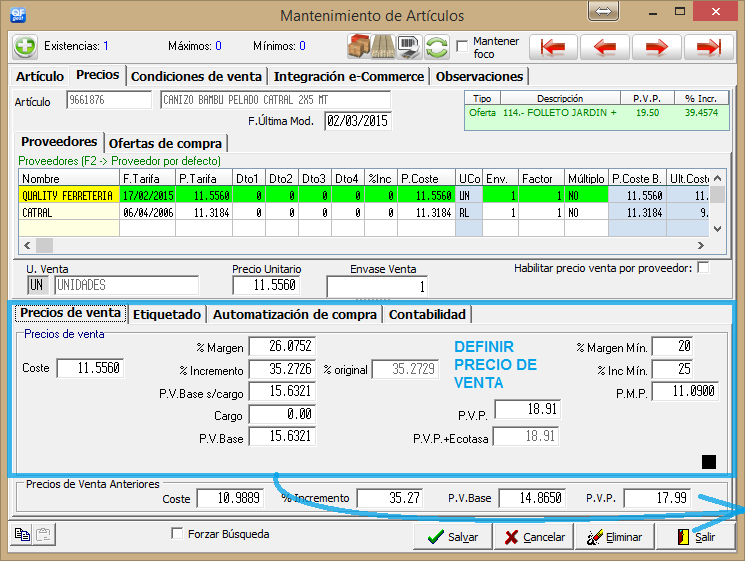Viewport: 745px width, 561px height.
Task: Go to the next record arrow
Action: (x=657, y=47)
